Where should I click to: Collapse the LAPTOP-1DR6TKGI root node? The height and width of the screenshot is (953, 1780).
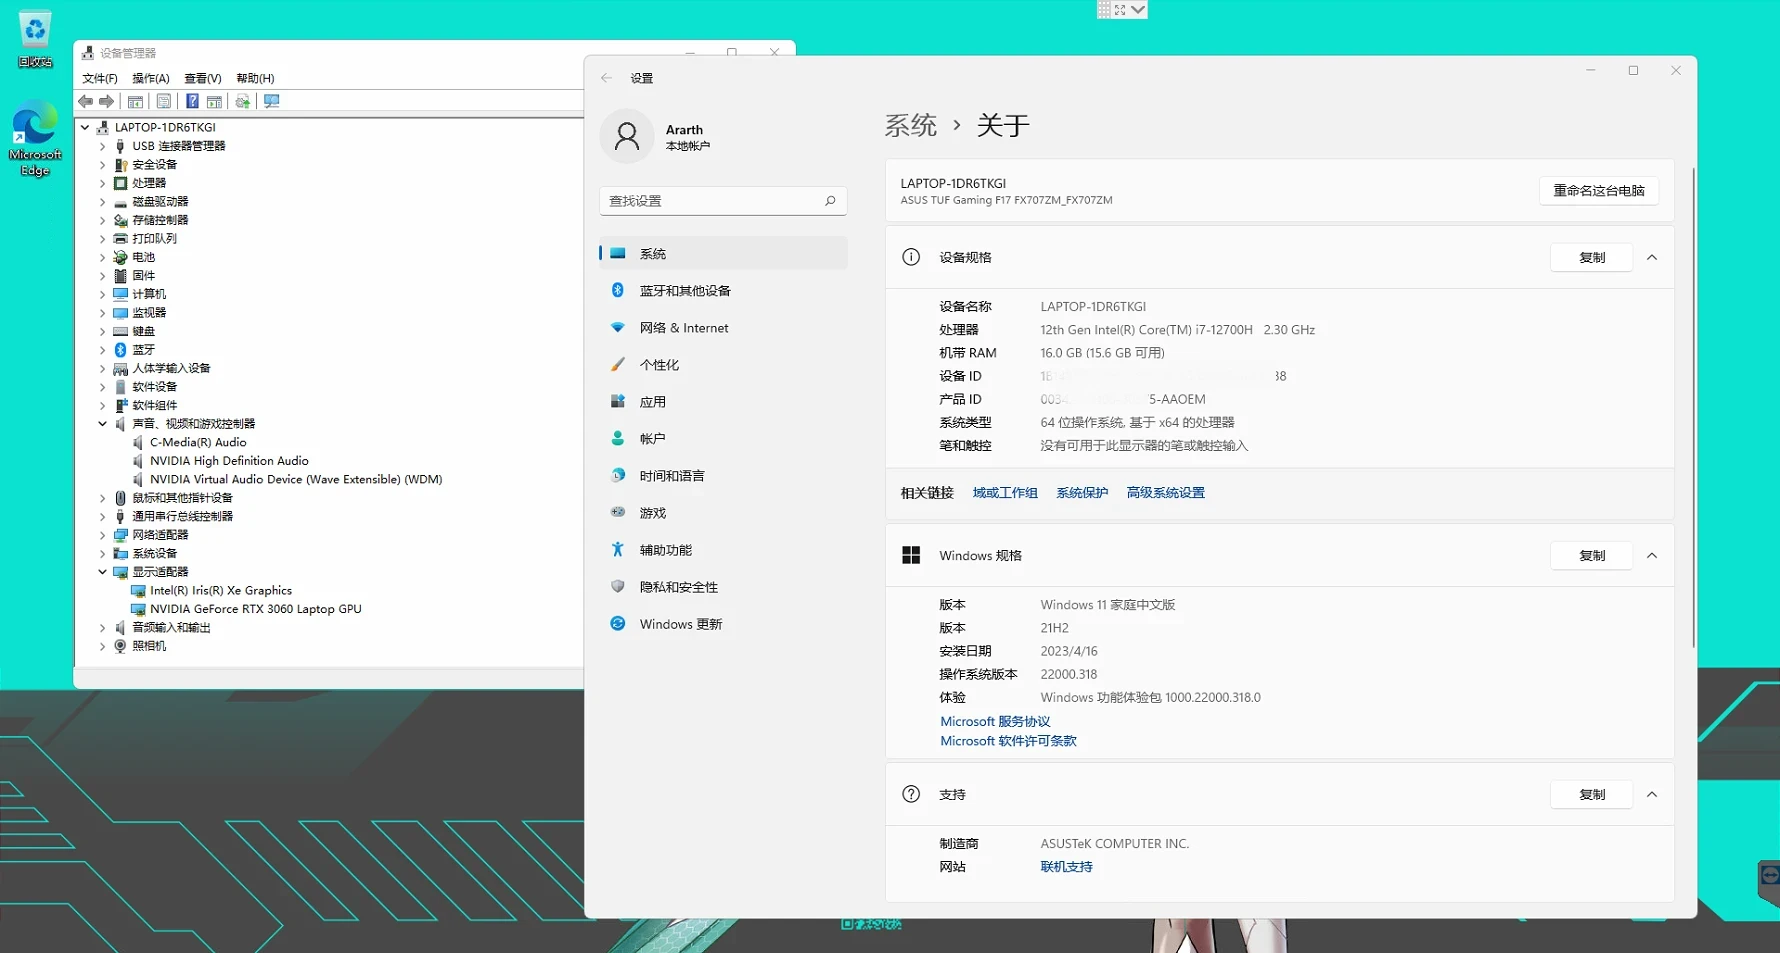tap(85, 127)
